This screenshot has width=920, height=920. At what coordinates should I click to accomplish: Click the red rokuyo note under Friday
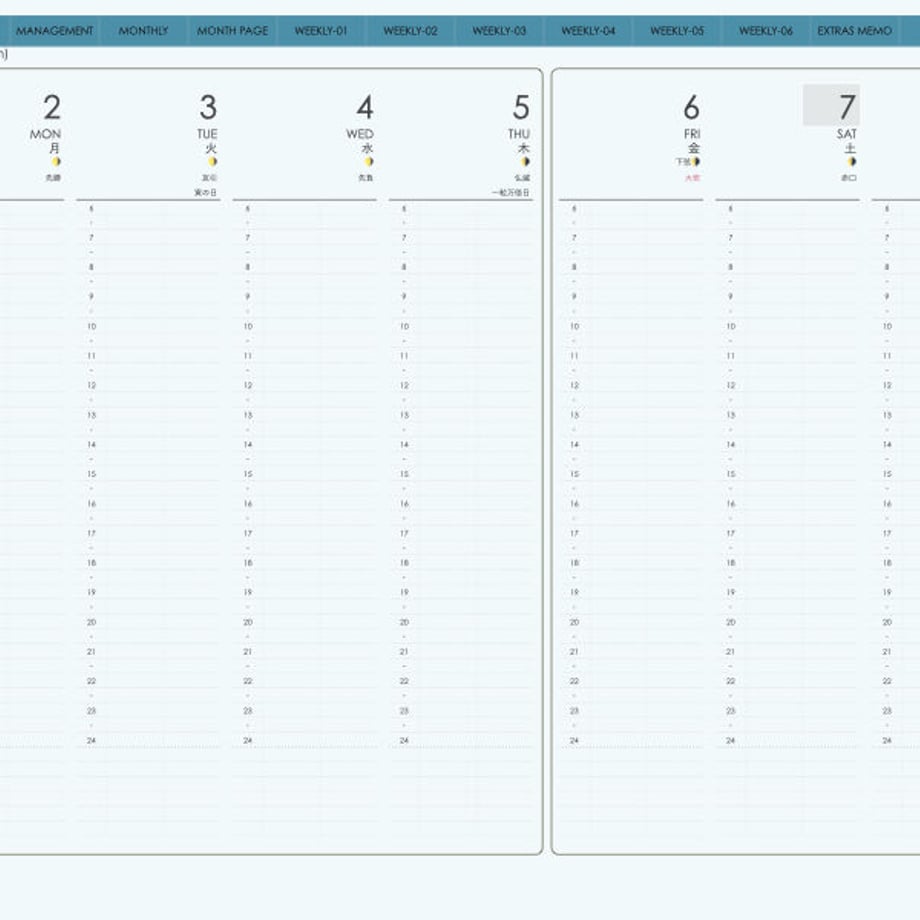point(692,178)
